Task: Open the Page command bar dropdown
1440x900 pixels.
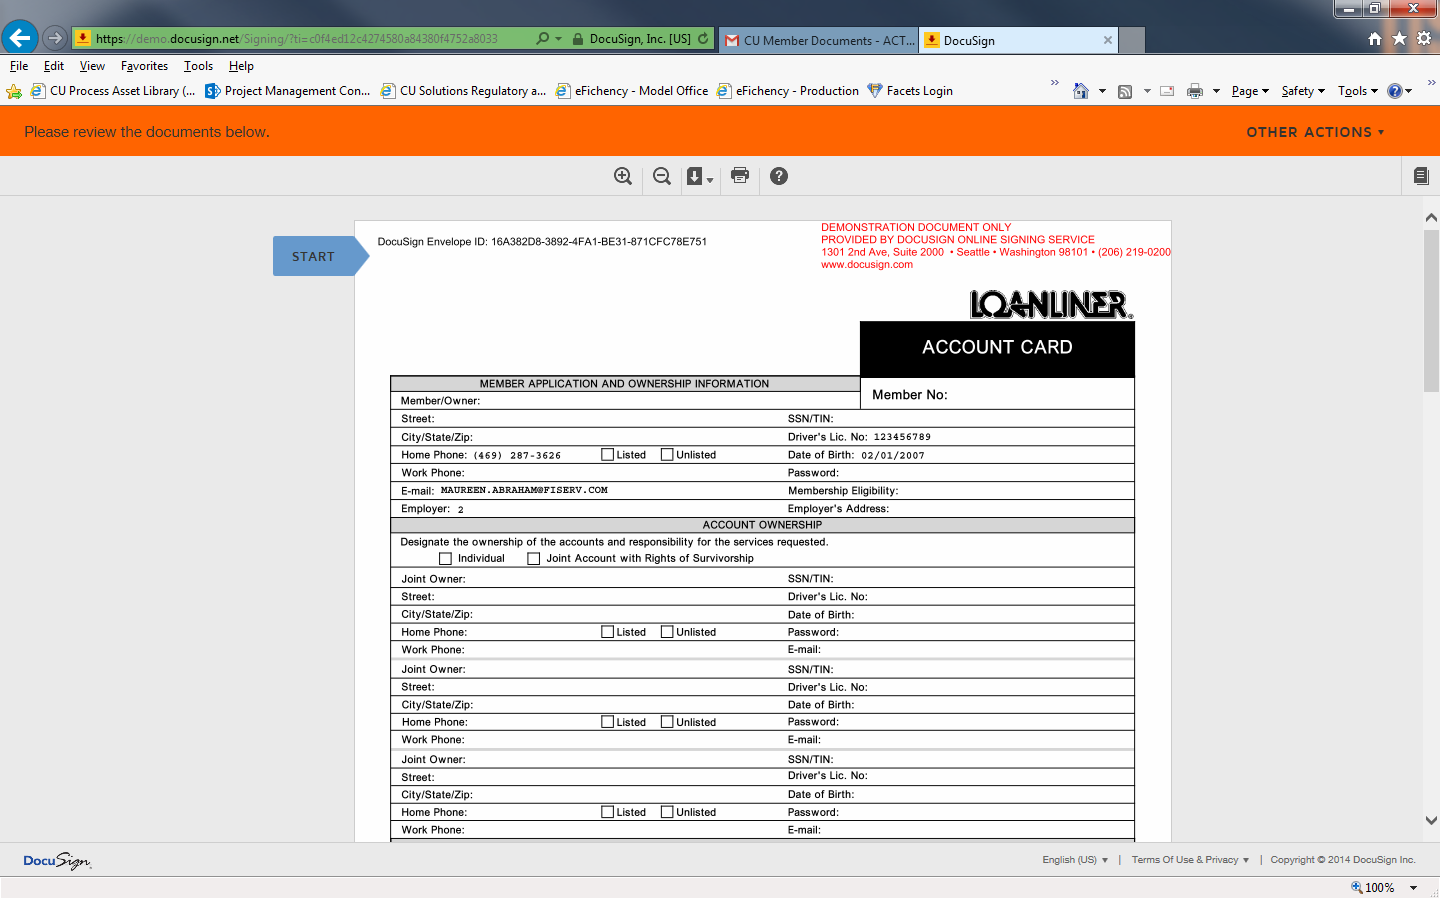Action: click(x=1250, y=91)
